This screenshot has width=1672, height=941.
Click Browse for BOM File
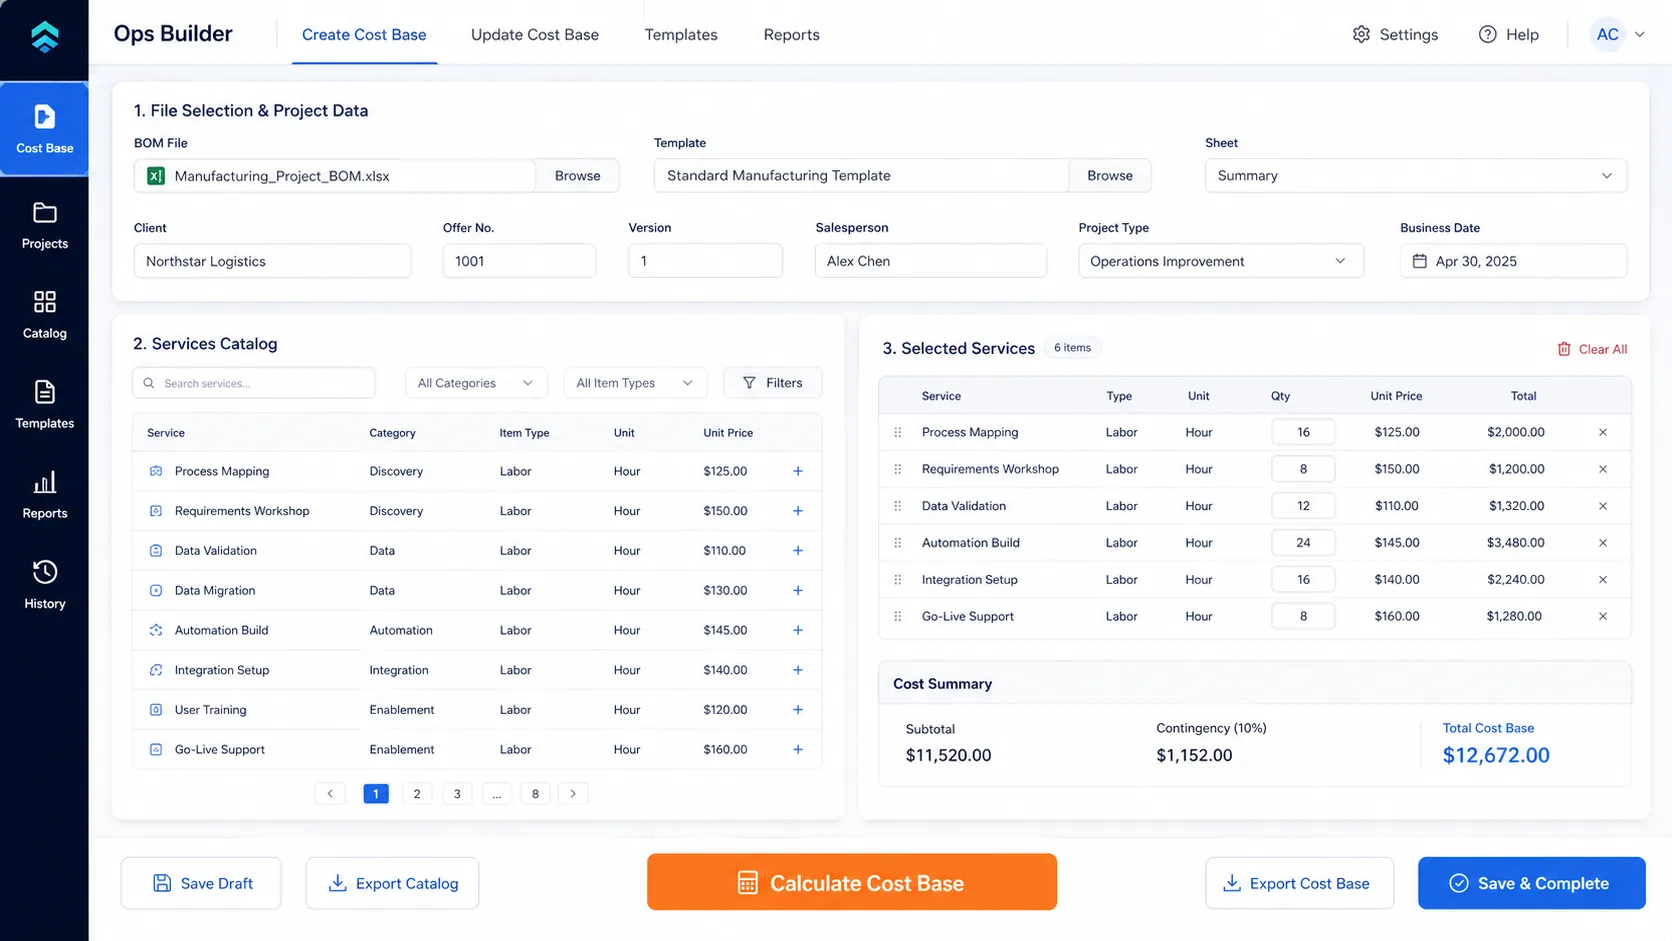point(577,175)
